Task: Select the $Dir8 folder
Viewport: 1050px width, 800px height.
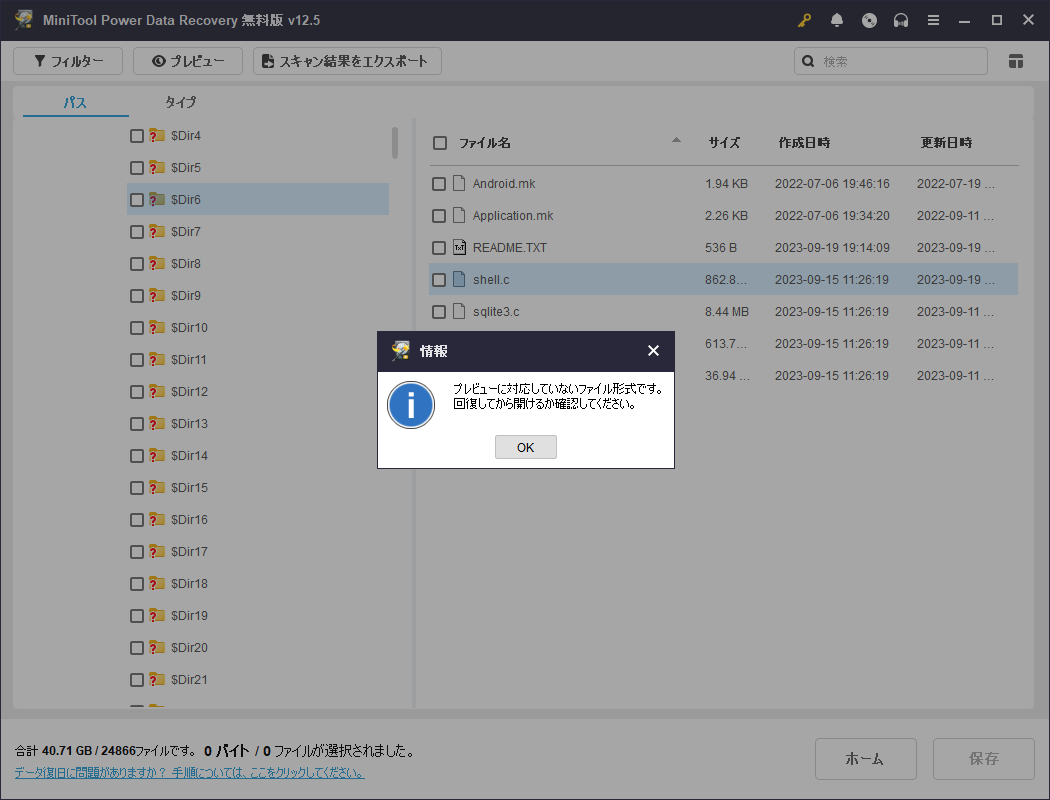Action: pos(185,264)
